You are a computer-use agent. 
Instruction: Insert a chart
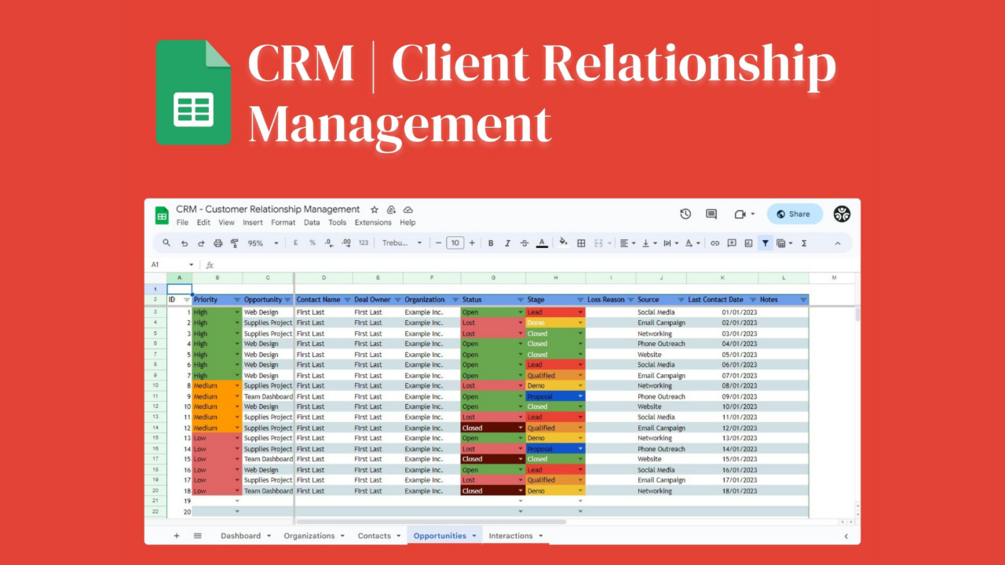pos(748,243)
